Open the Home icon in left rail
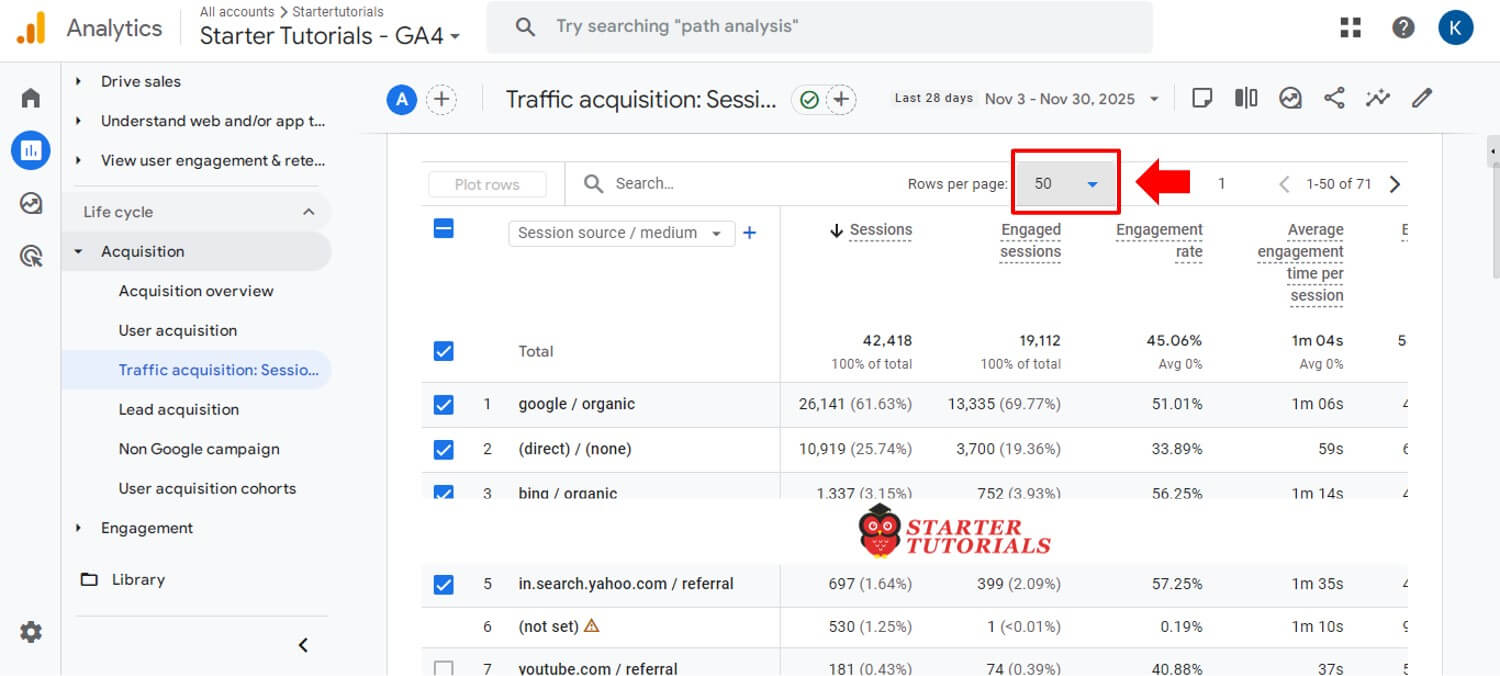 [x=31, y=98]
